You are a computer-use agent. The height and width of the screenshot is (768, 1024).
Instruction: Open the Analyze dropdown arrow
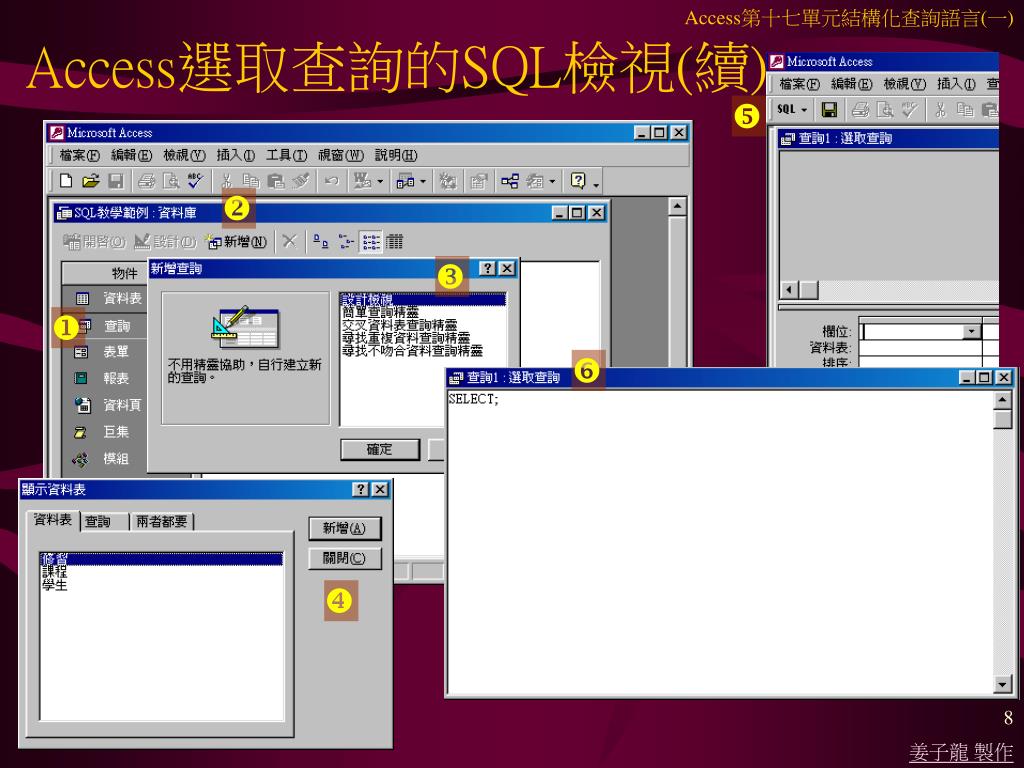(423, 182)
